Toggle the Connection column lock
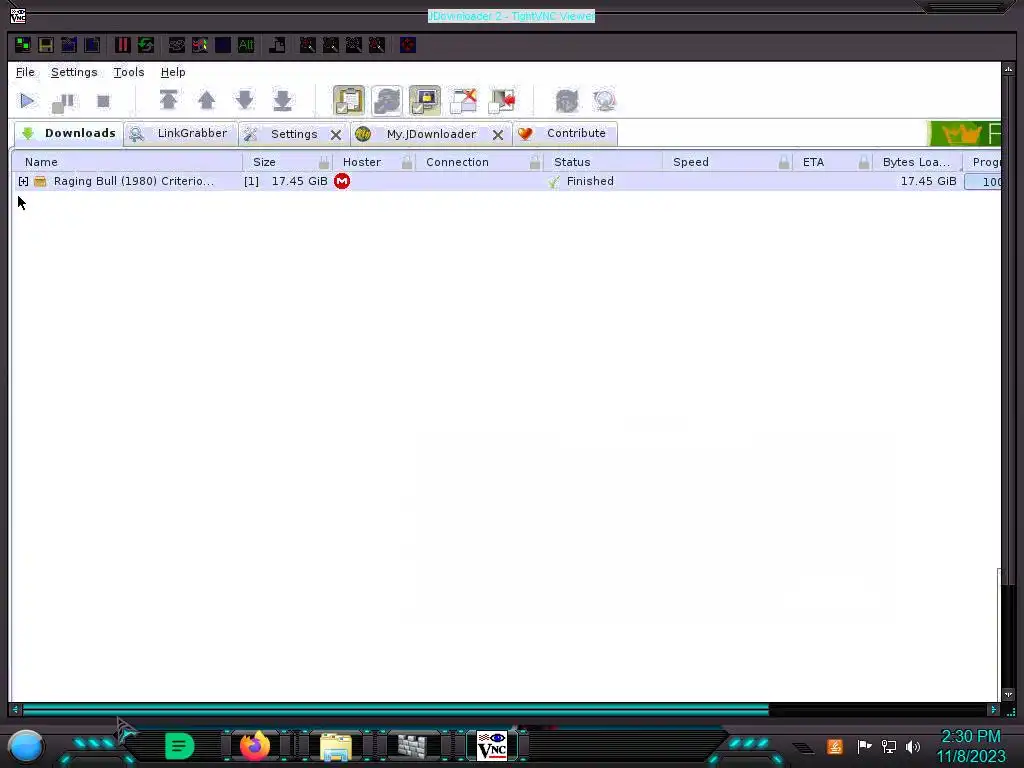This screenshot has width=1024, height=768. tap(535, 162)
